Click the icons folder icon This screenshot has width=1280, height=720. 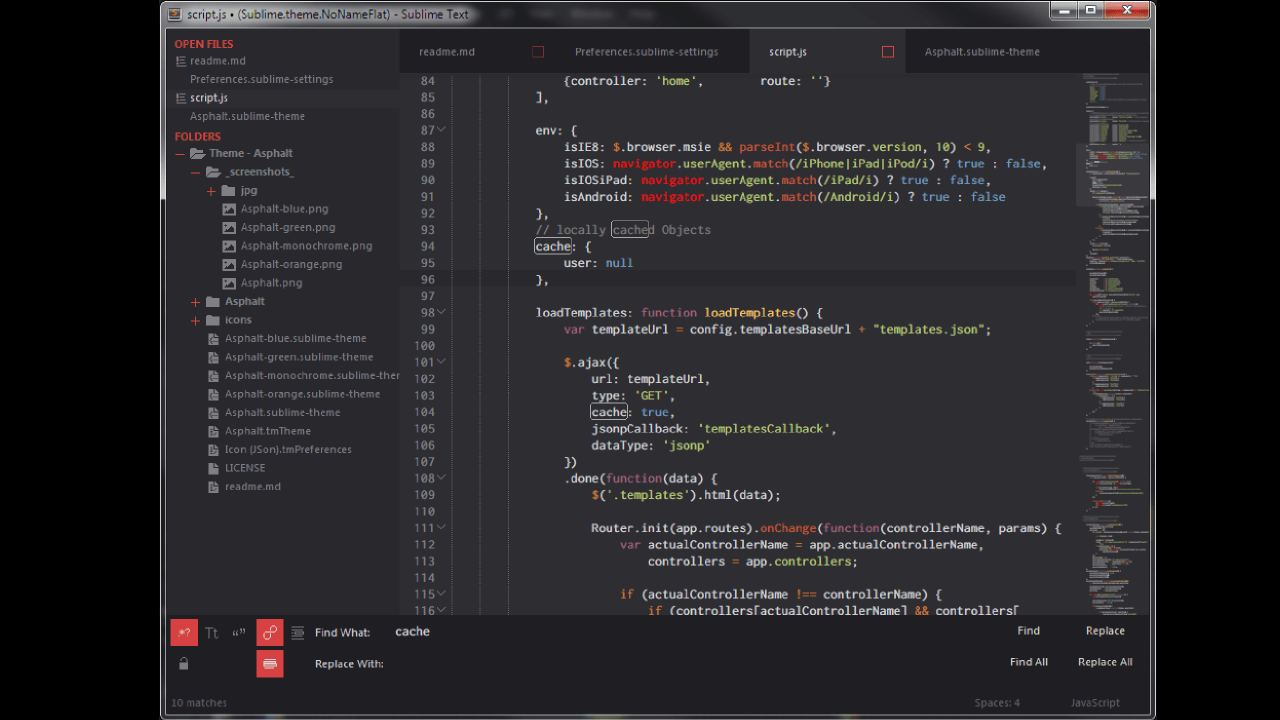[213, 320]
